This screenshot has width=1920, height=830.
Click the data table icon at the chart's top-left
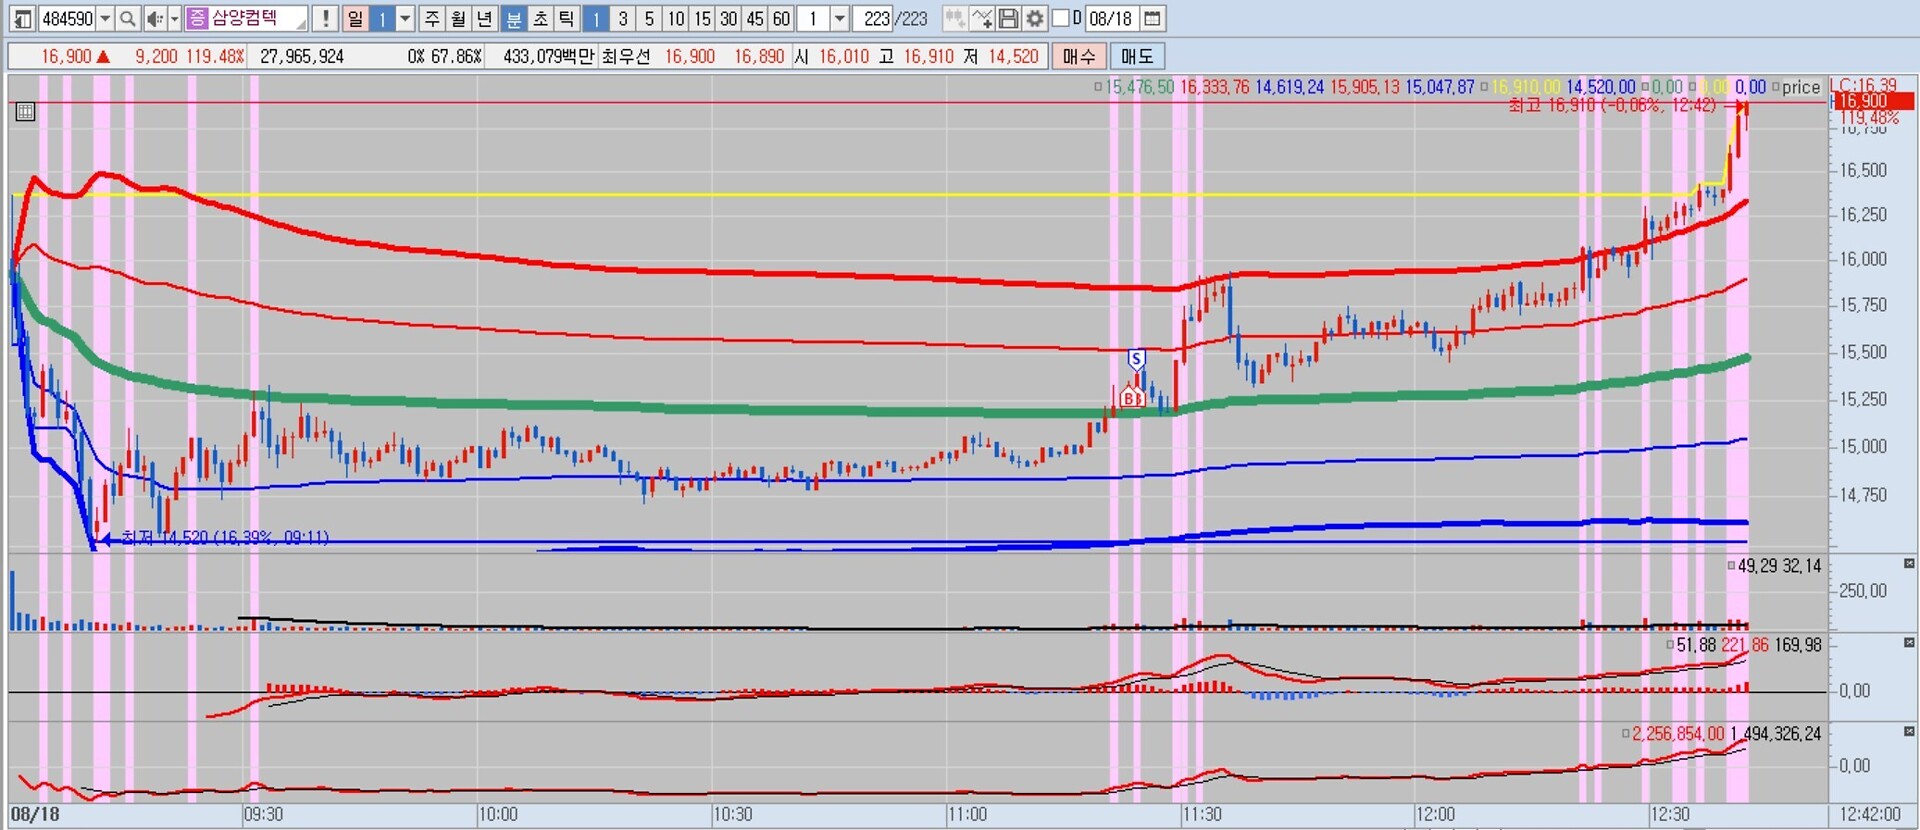tap(25, 112)
